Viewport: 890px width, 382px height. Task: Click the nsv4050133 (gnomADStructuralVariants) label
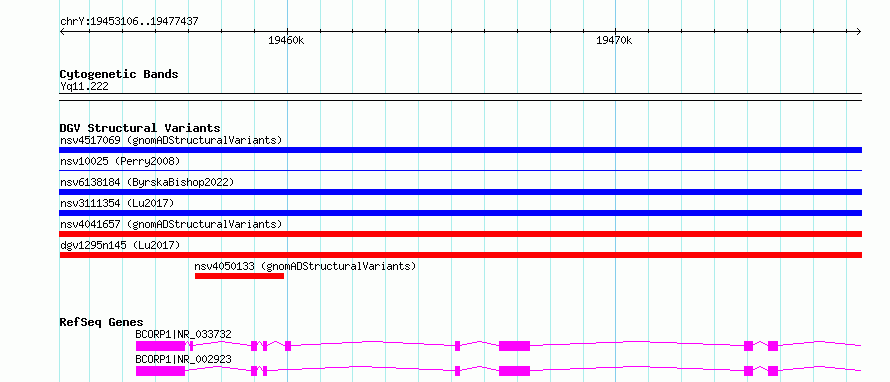click(305, 266)
